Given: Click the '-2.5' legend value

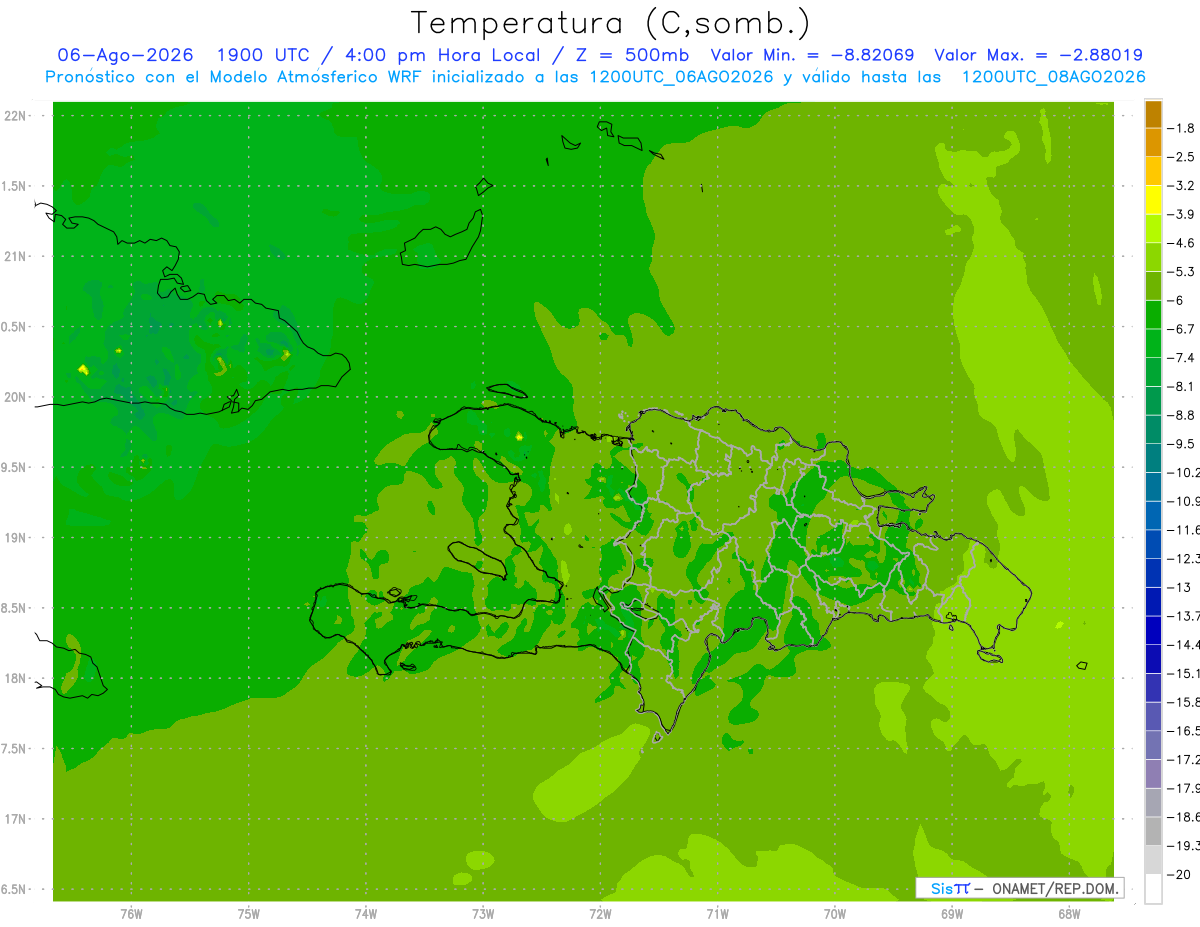Looking at the screenshot, I should tap(1183, 157).
